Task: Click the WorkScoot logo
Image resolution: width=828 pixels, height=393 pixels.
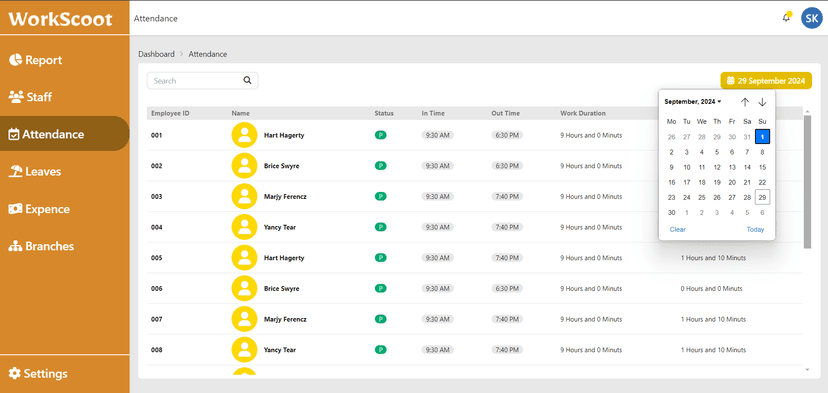Action: 61,20
